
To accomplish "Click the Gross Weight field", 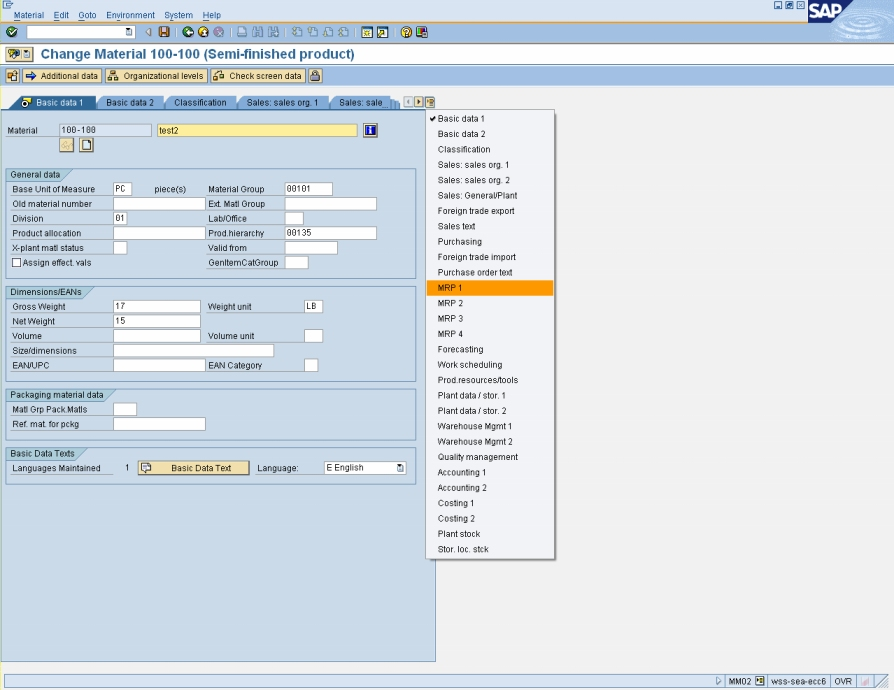I will 157,307.
